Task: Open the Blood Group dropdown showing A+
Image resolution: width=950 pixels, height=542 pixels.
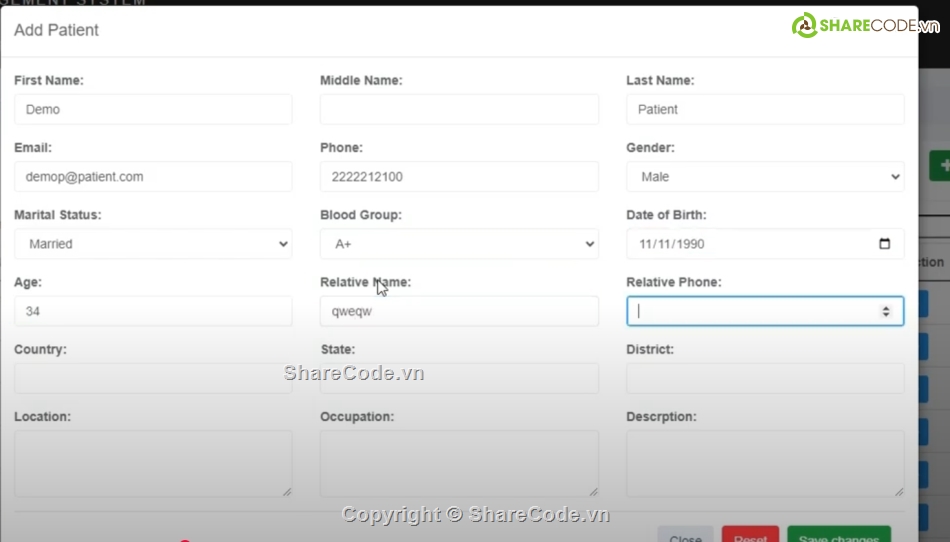Action: [x=459, y=244]
